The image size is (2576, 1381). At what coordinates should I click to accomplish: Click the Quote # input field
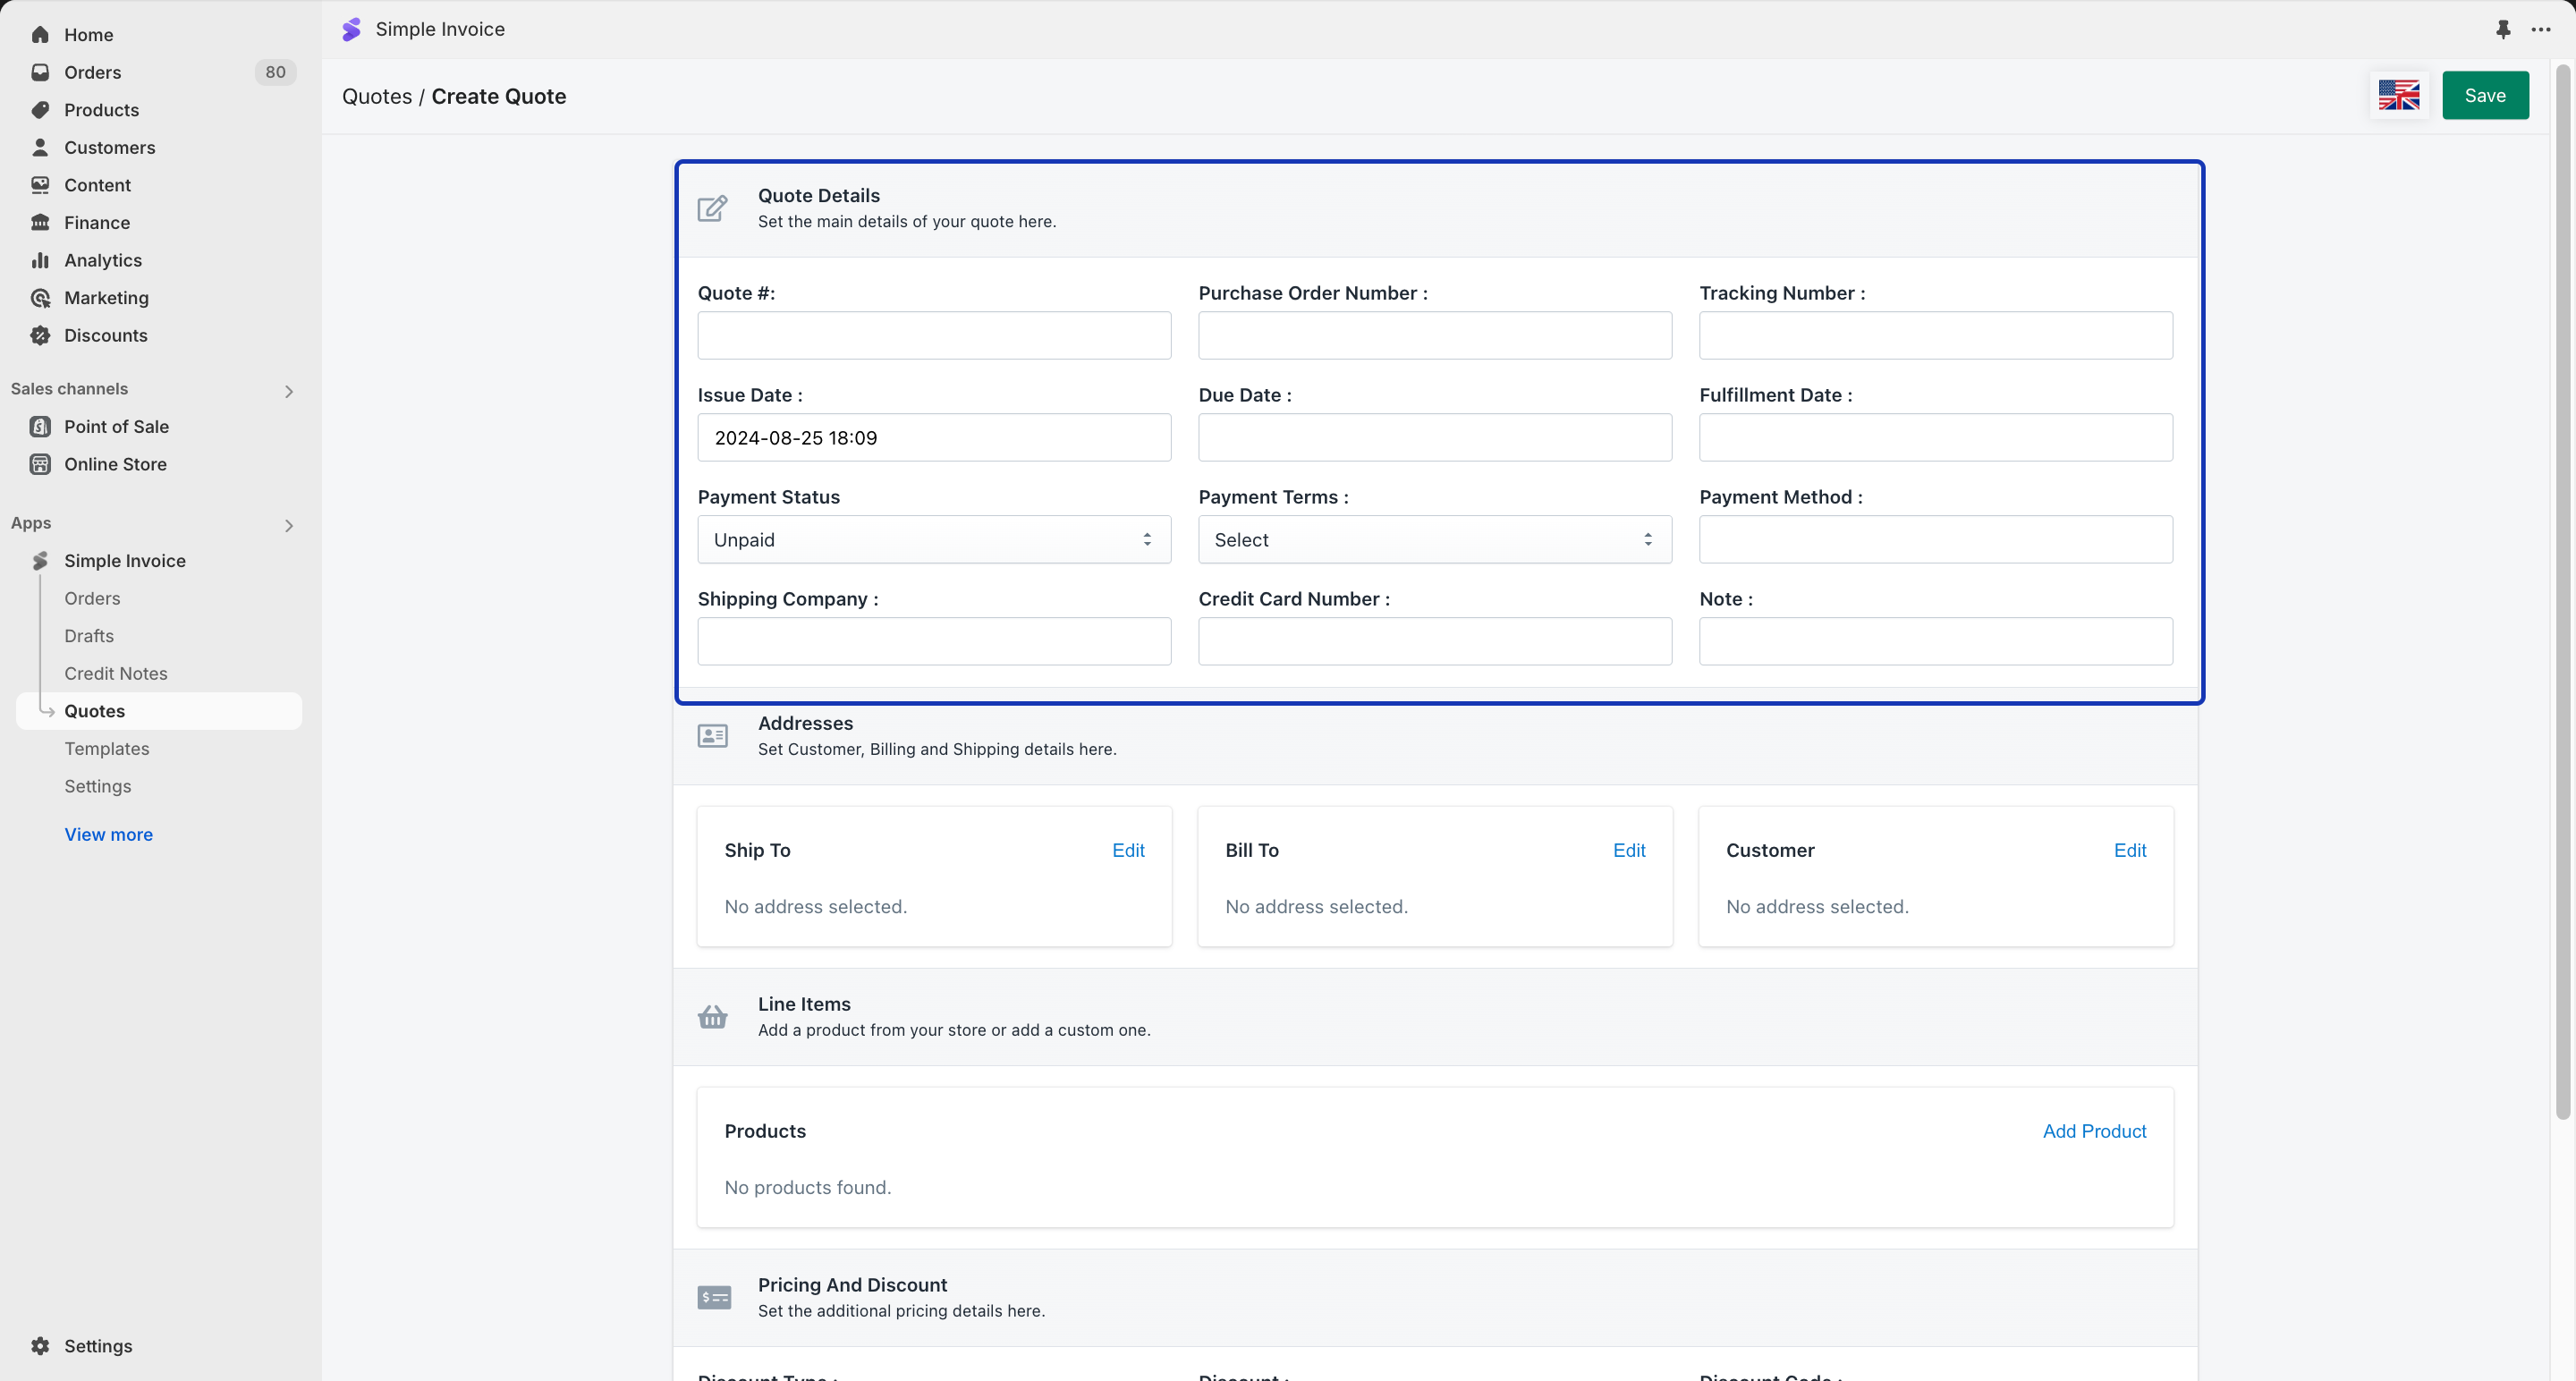pyautogui.click(x=934, y=336)
